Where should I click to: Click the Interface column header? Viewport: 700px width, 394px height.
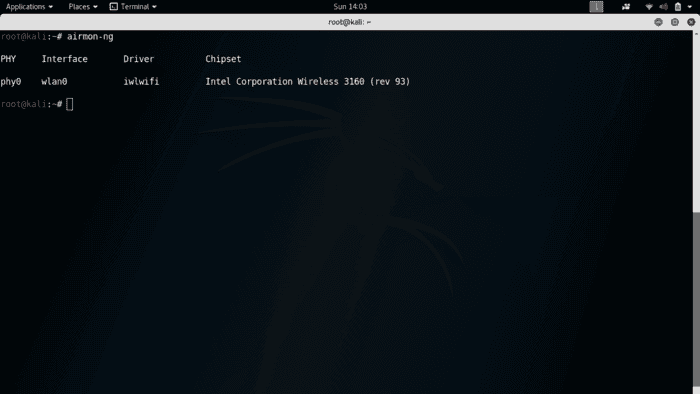click(64, 59)
